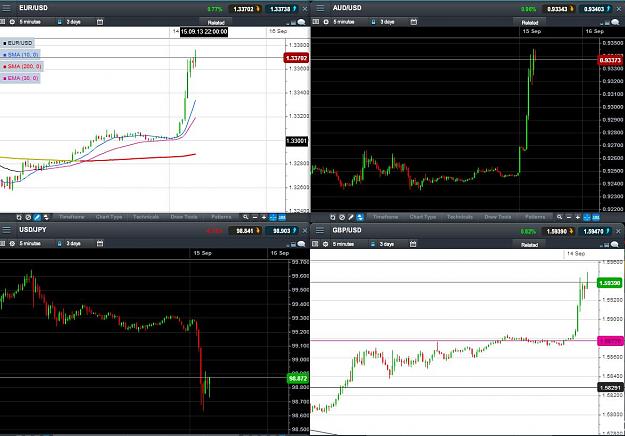
Task: Click the reset/refresh icon under EUR/USD chart
Action: (x=19, y=217)
